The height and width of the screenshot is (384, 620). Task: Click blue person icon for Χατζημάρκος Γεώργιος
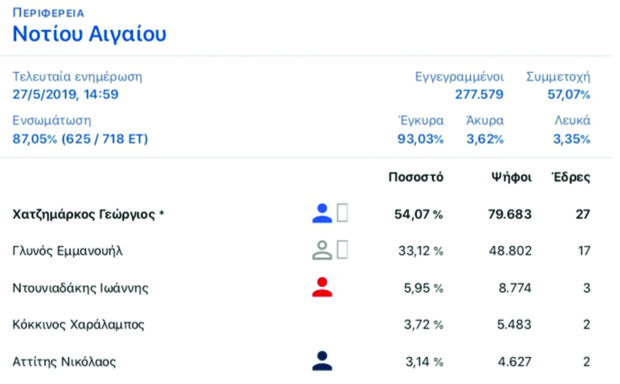[322, 214]
